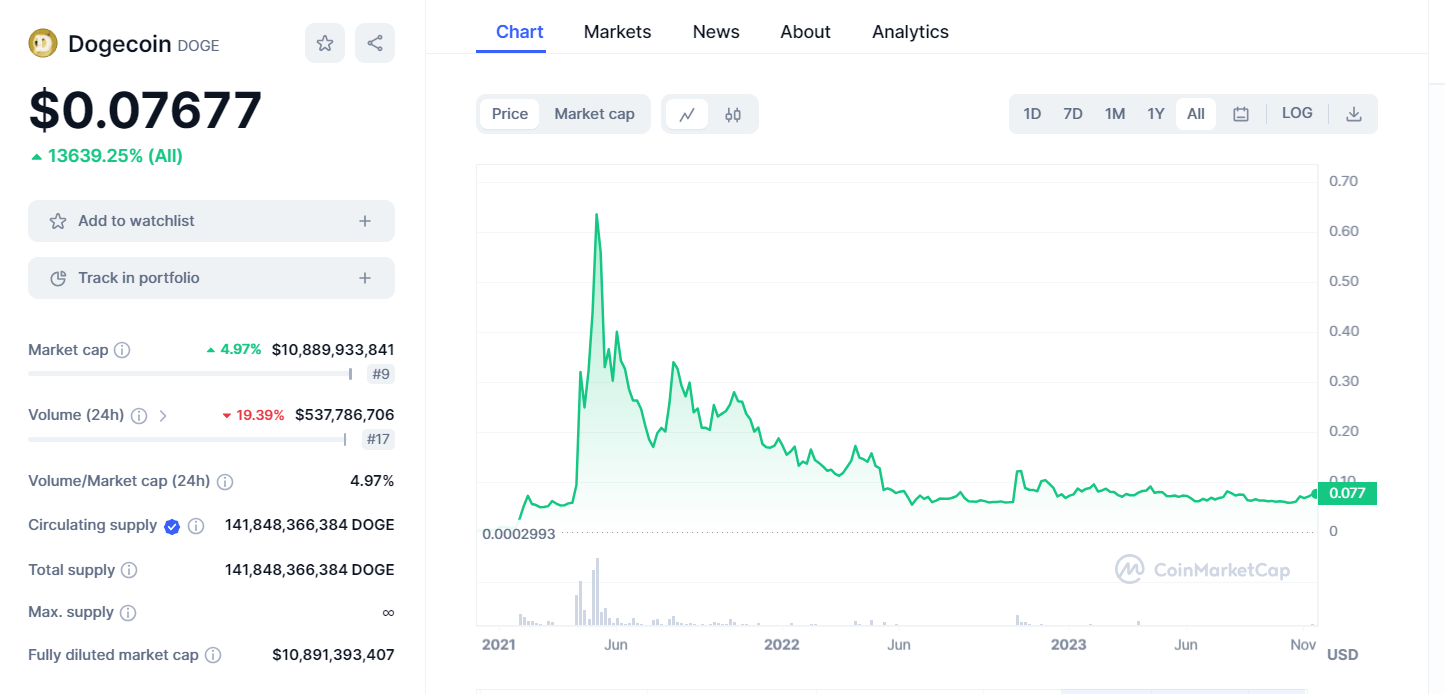Switch to the Analytics tab
The image size is (1445, 694).
tap(910, 32)
